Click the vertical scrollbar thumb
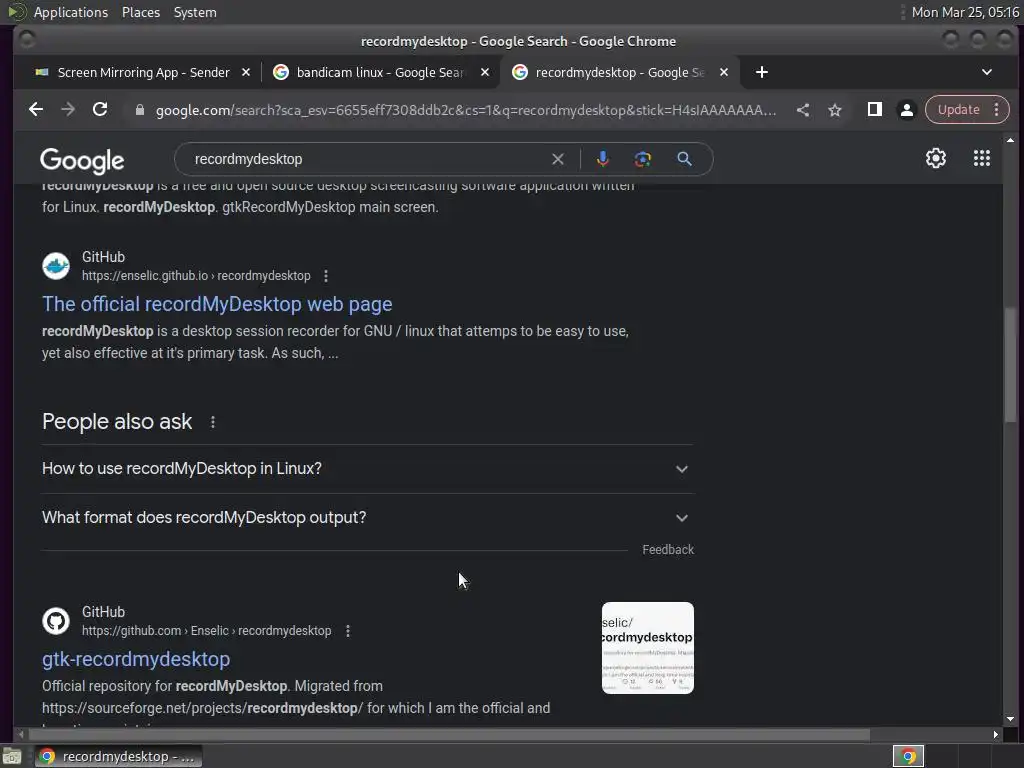The width and height of the screenshot is (1024, 768). pyautogui.click(x=1010, y=363)
